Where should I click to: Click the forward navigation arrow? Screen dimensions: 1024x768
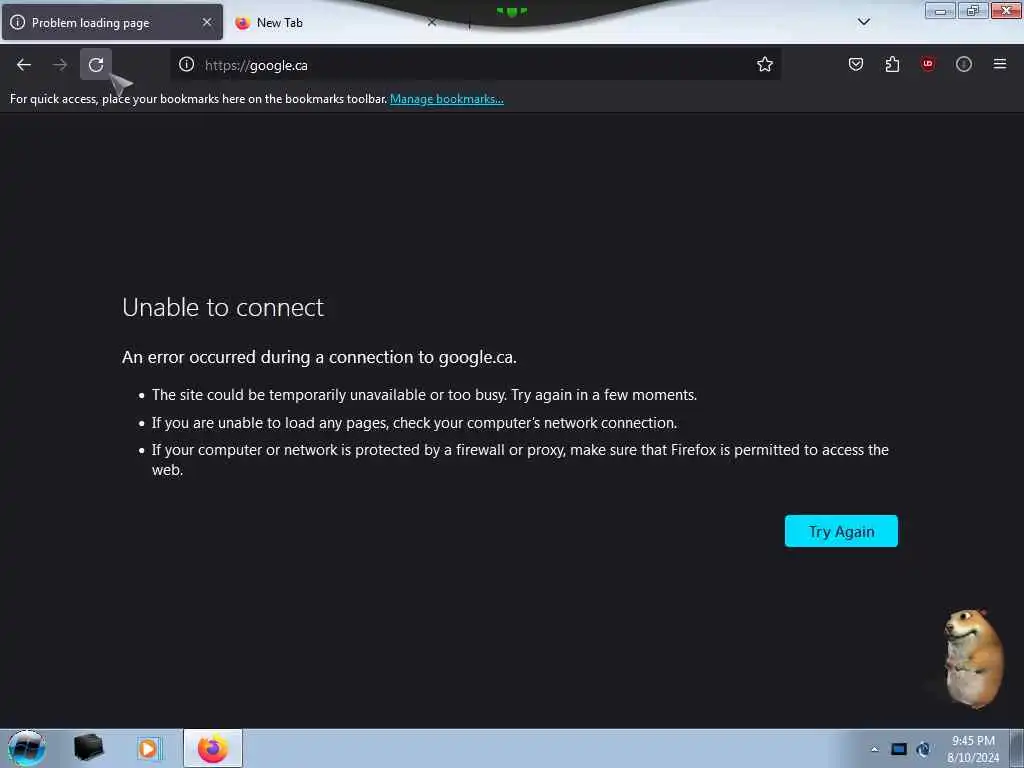click(60, 65)
